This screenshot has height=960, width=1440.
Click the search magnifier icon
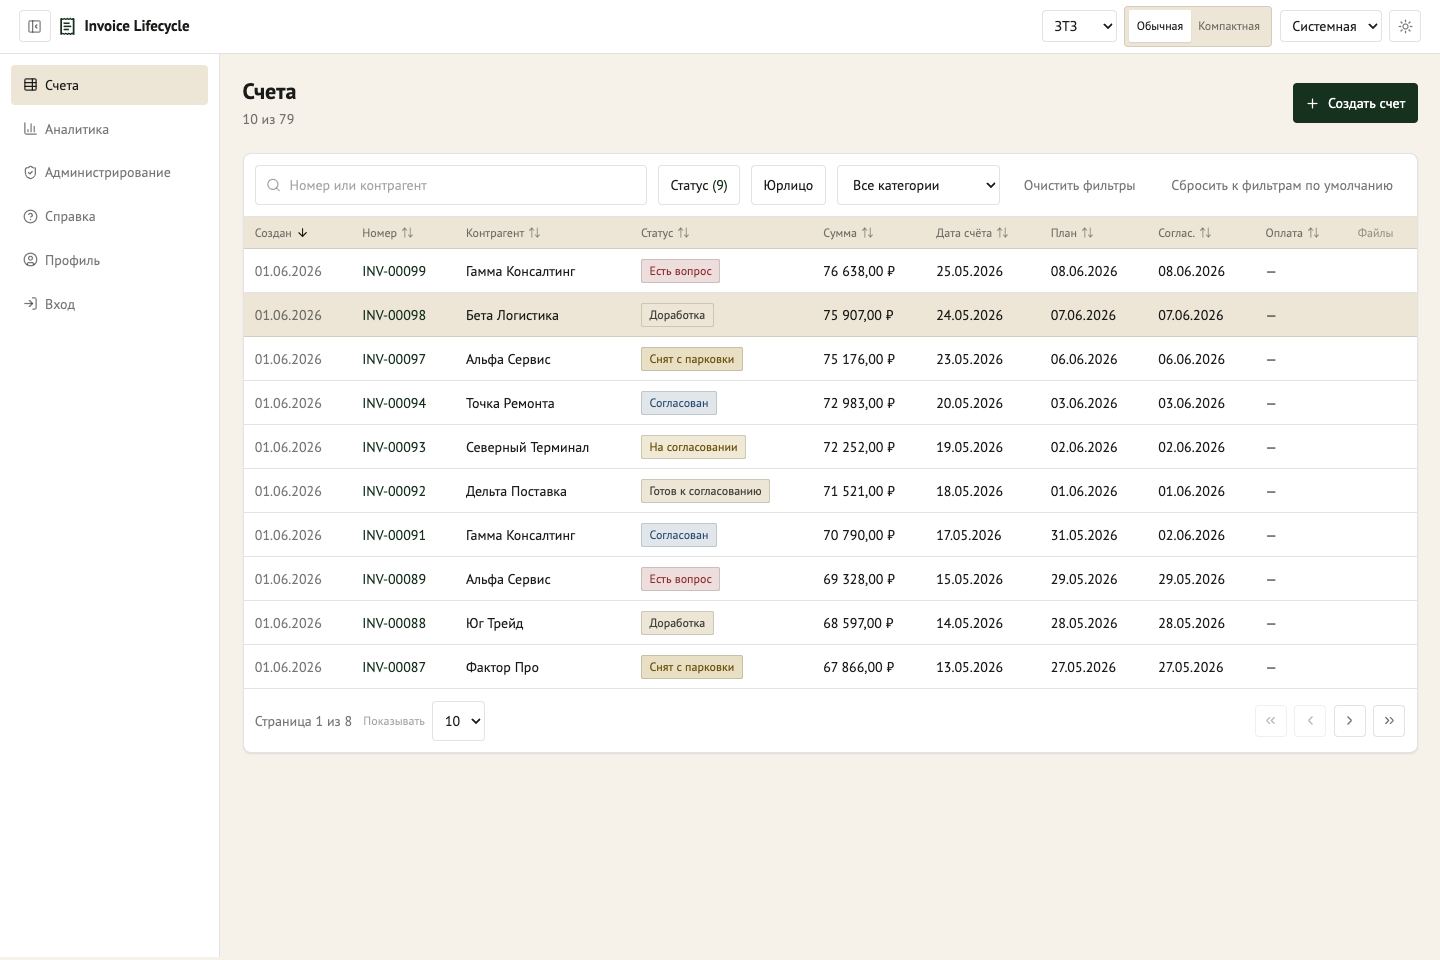[273, 185]
